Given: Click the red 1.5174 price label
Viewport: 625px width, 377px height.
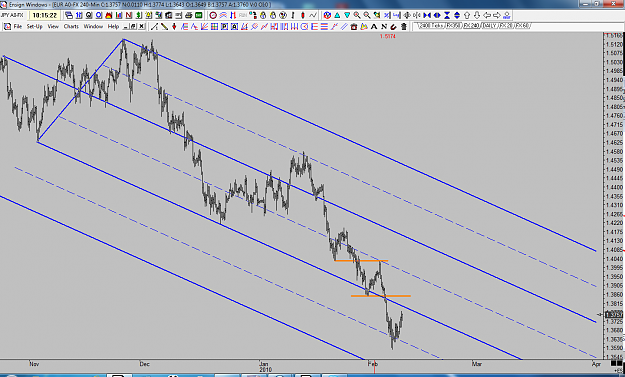Looking at the screenshot, I should 387,36.
